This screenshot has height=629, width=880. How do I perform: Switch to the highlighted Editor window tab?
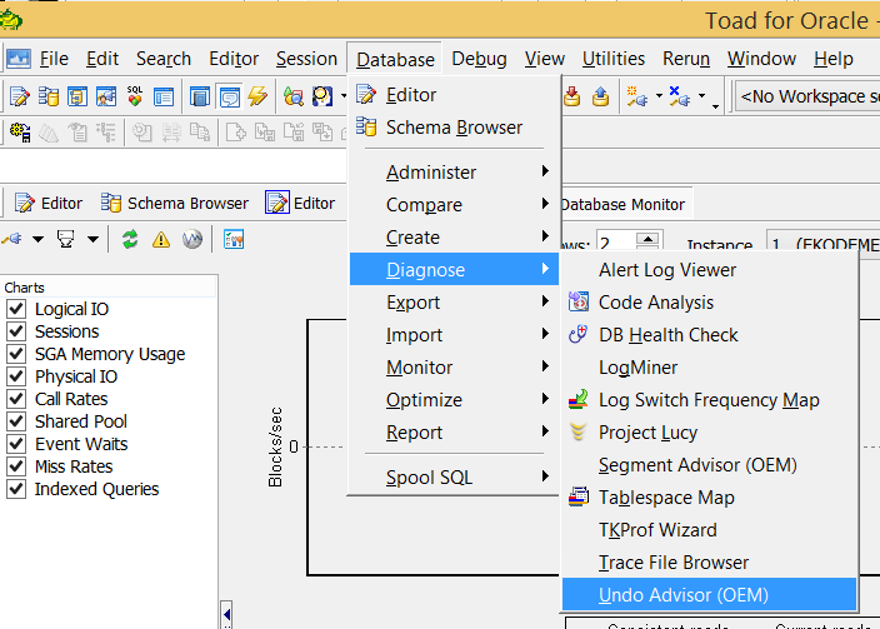[x=300, y=203]
